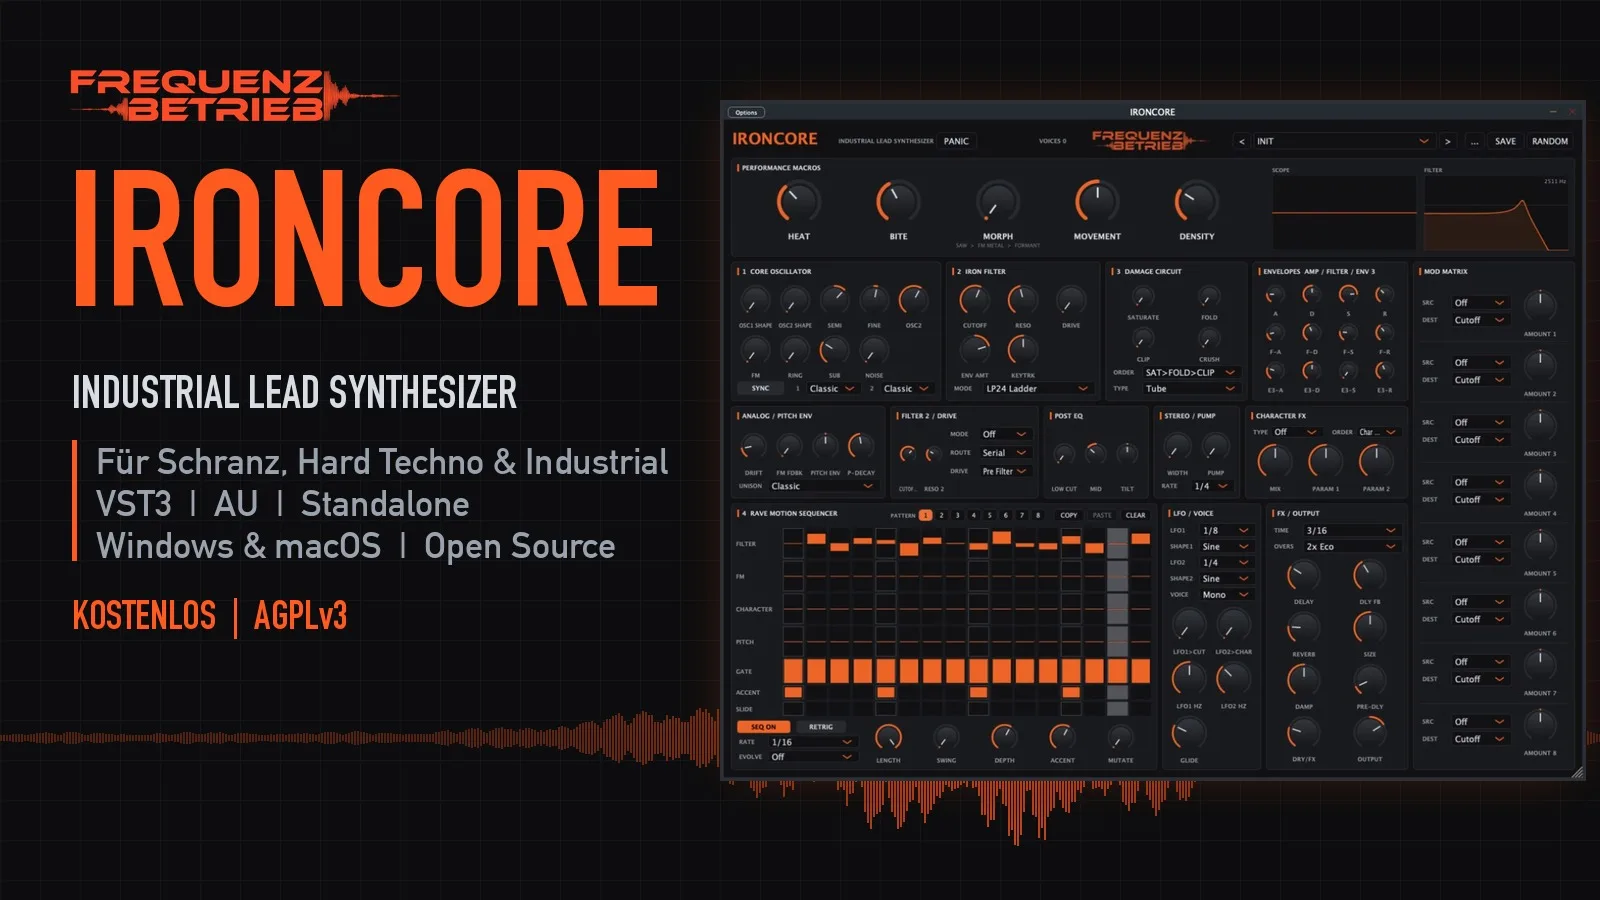Click the DENSITY macro knob
The height and width of the screenshot is (900, 1600).
[1196, 202]
